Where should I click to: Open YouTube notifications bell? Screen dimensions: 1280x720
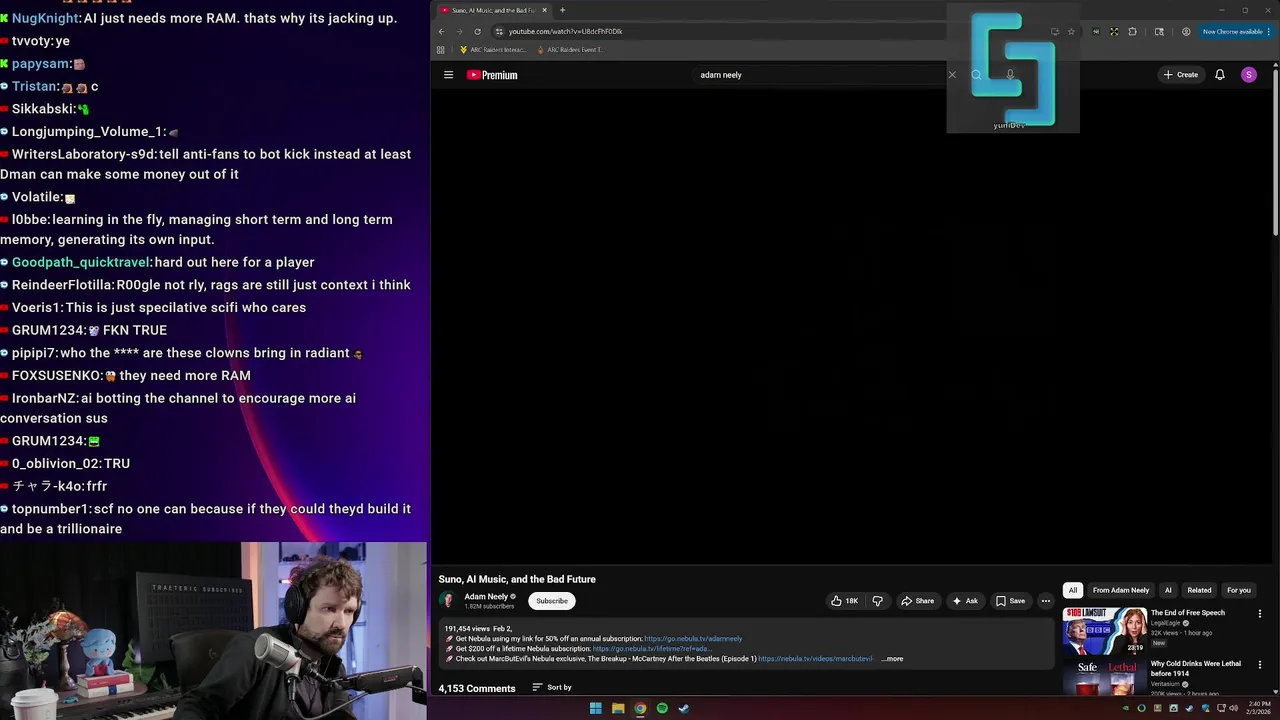click(x=1219, y=75)
